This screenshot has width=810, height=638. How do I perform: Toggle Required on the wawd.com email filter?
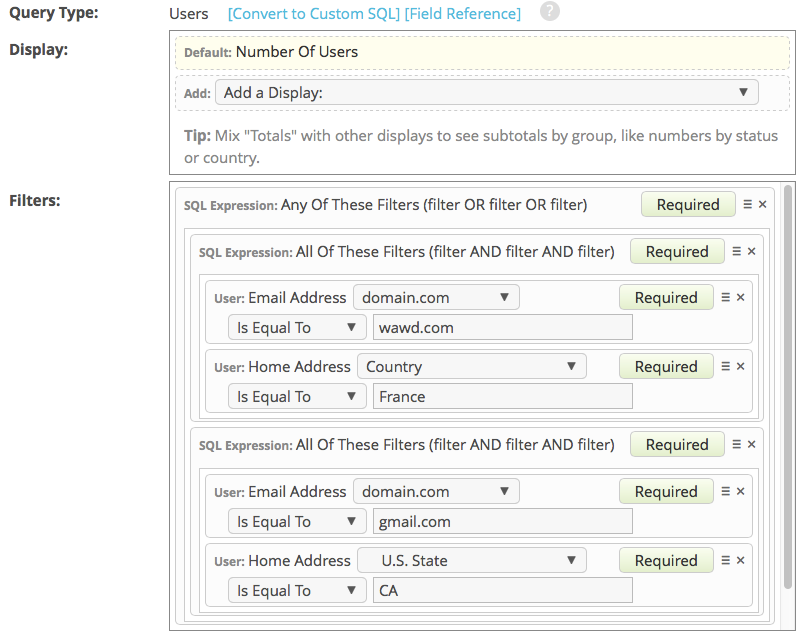pyautogui.click(x=666, y=297)
